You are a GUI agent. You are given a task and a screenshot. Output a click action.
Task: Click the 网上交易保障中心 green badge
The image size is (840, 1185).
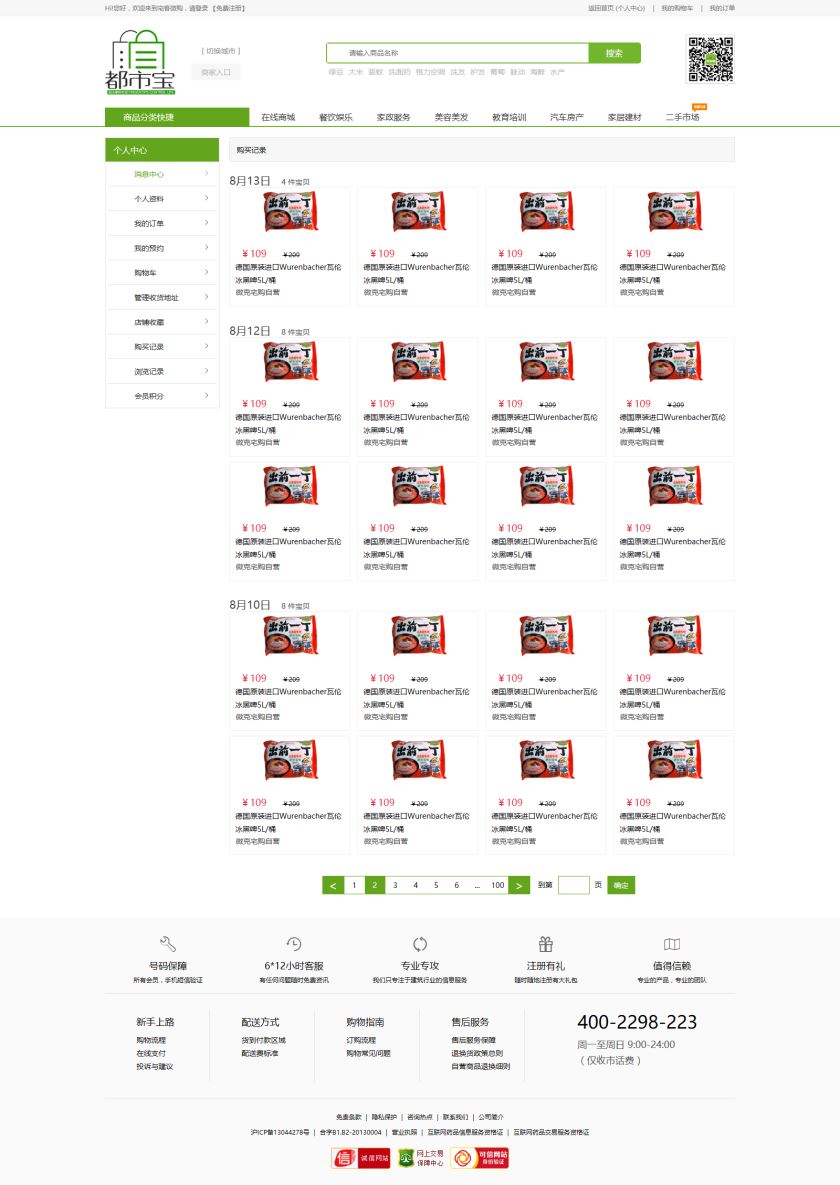pos(420,1157)
